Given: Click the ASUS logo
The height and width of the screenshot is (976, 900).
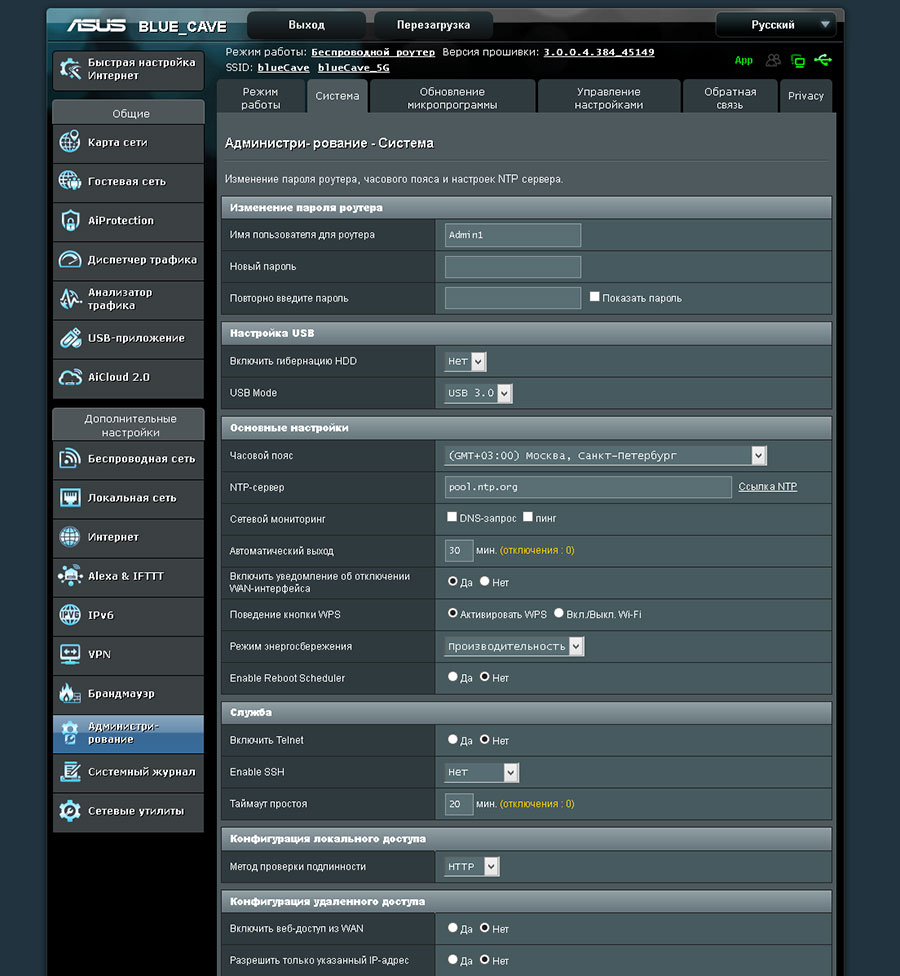Looking at the screenshot, I should click(96, 26).
